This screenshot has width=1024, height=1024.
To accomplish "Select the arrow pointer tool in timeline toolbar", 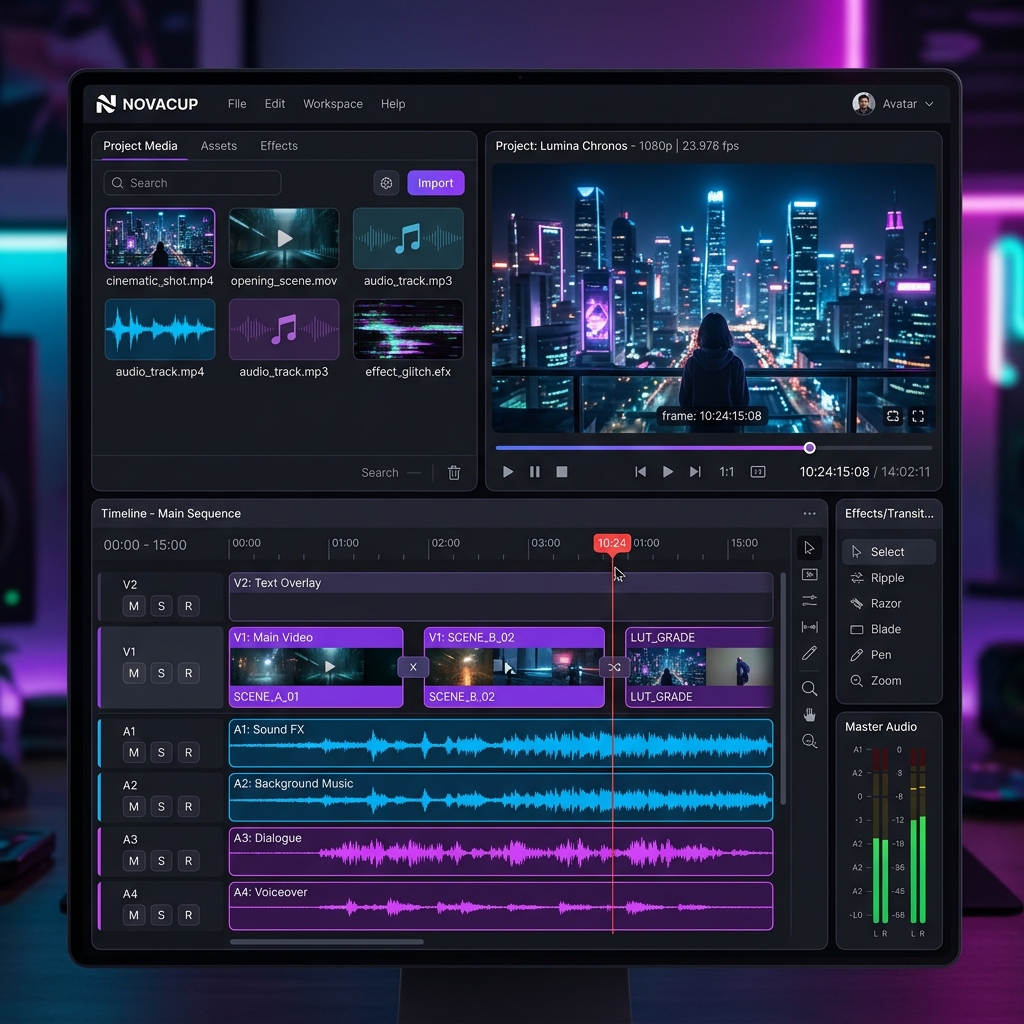I will tap(809, 547).
